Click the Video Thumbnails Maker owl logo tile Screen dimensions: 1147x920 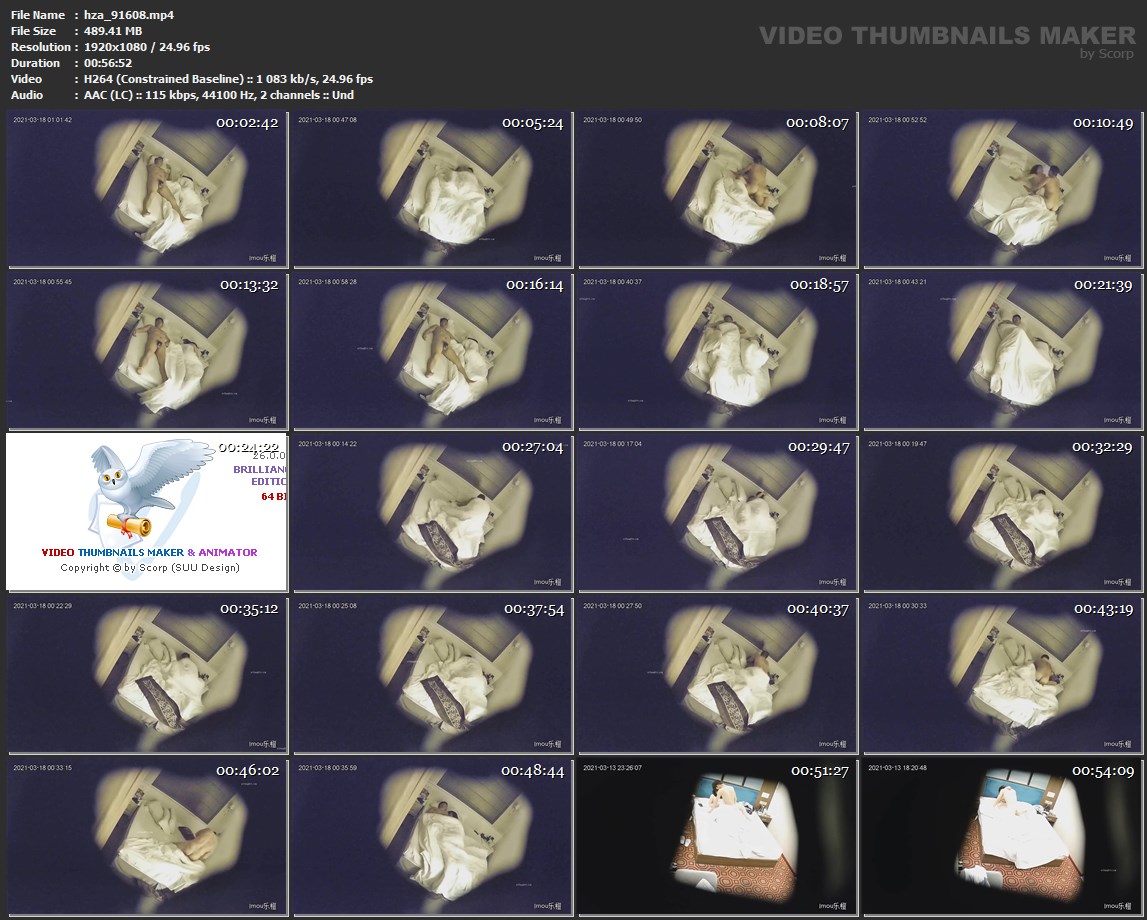[x=147, y=512]
